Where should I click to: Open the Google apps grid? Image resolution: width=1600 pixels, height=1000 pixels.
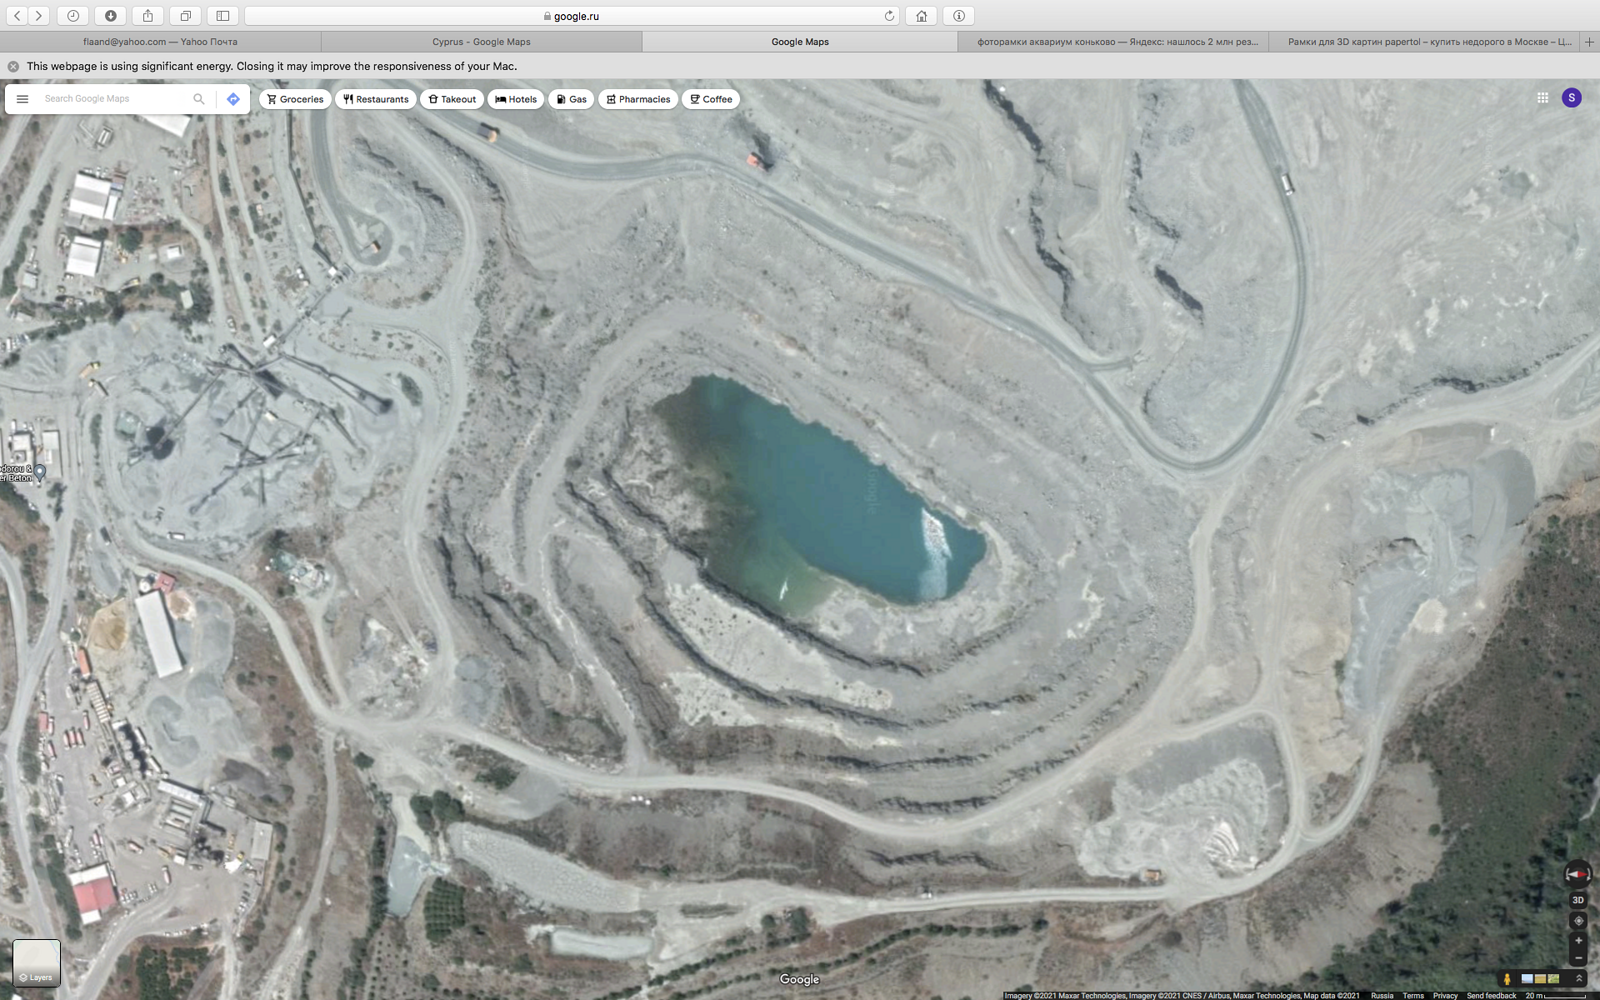[x=1542, y=98]
